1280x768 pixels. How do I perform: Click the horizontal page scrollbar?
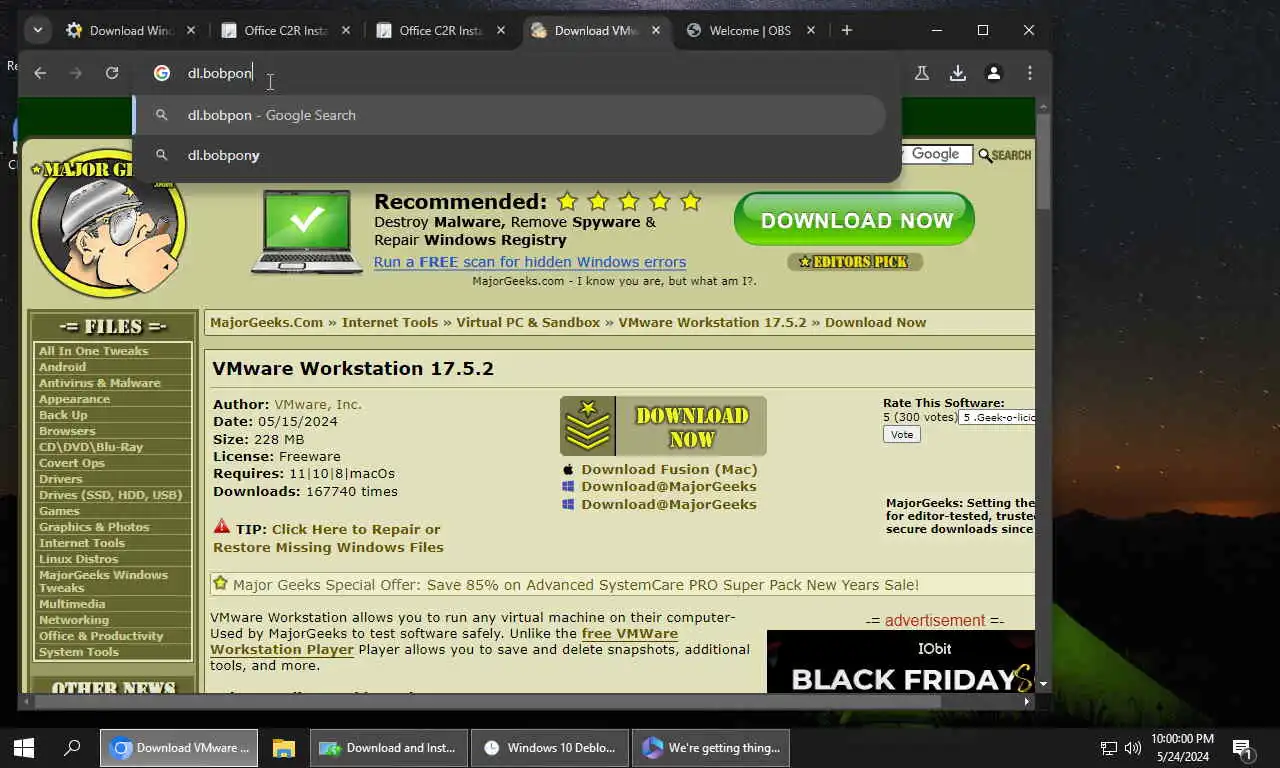pyautogui.click(x=488, y=702)
